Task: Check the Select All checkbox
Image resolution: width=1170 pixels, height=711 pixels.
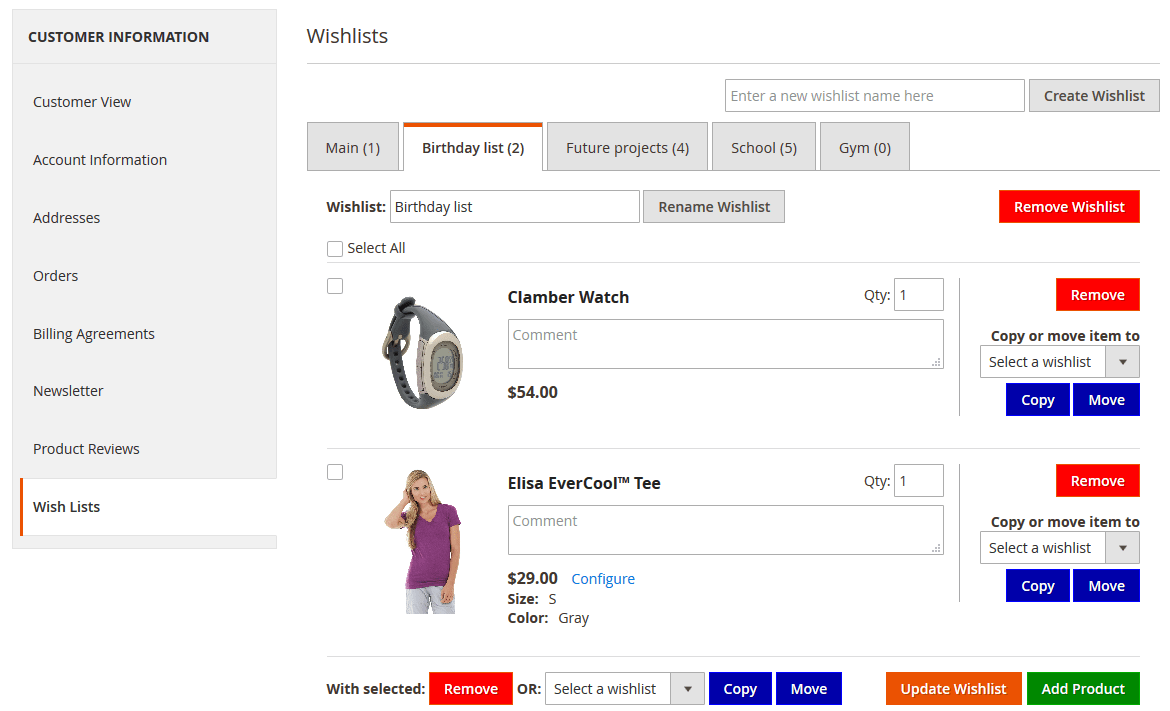Action: click(335, 248)
